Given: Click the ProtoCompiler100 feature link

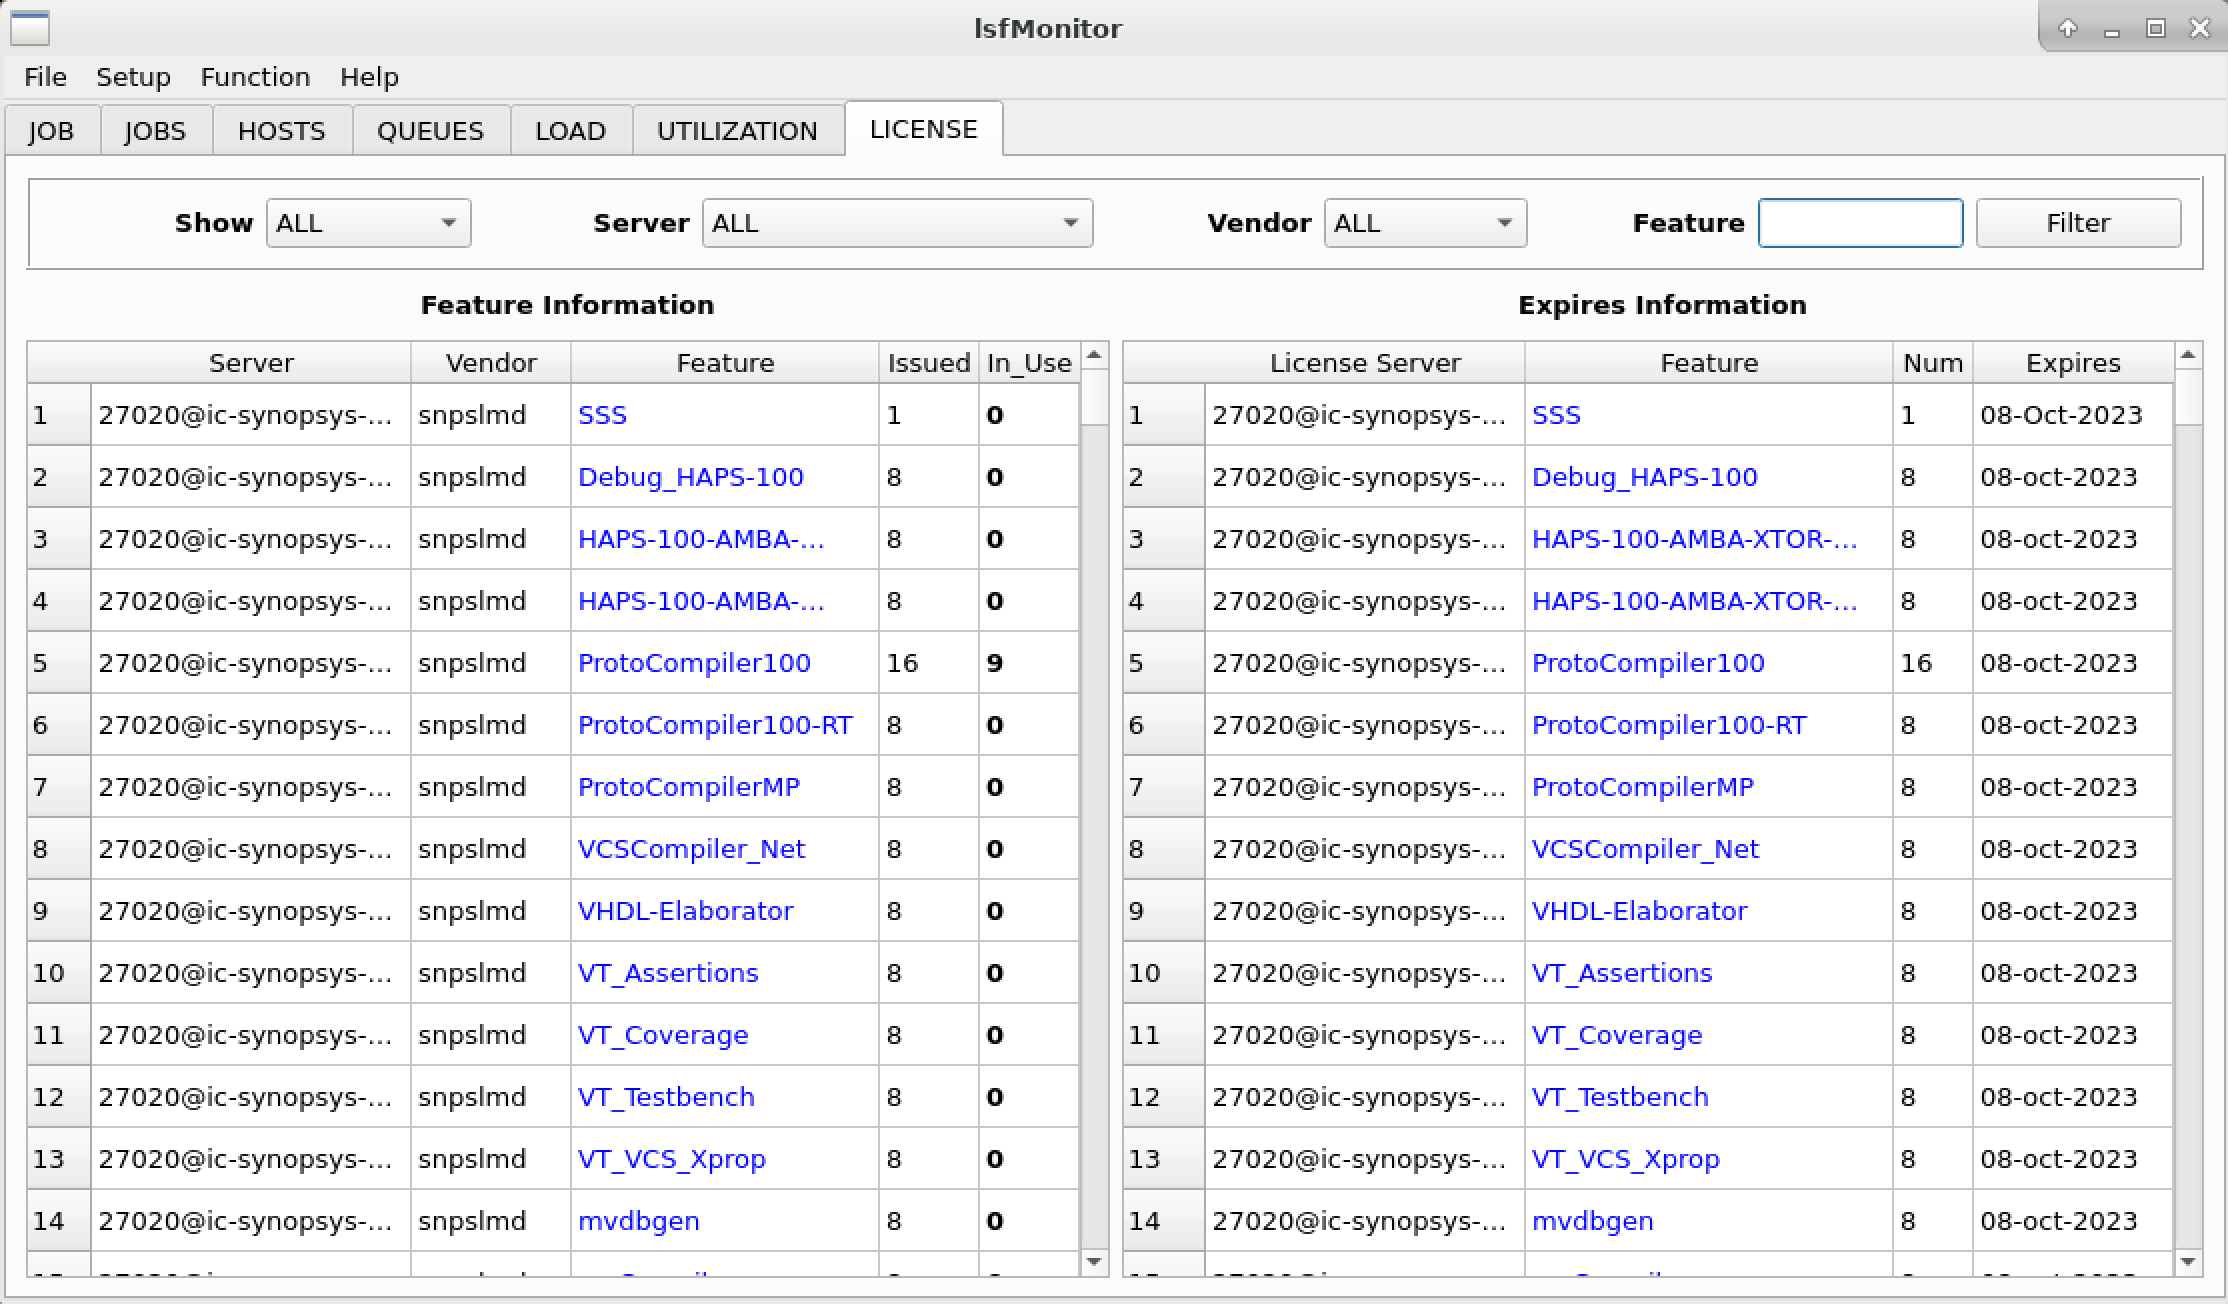Looking at the screenshot, I should click(694, 662).
